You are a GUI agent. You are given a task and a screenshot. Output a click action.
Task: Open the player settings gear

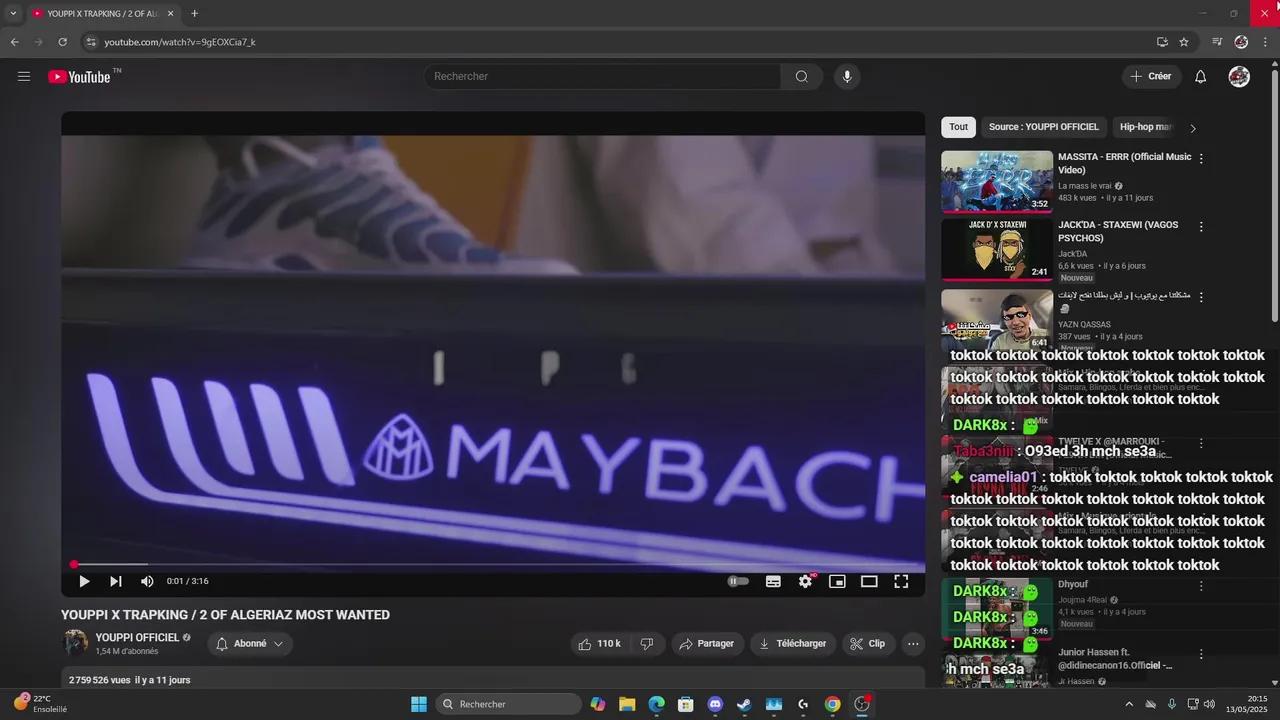(x=805, y=581)
